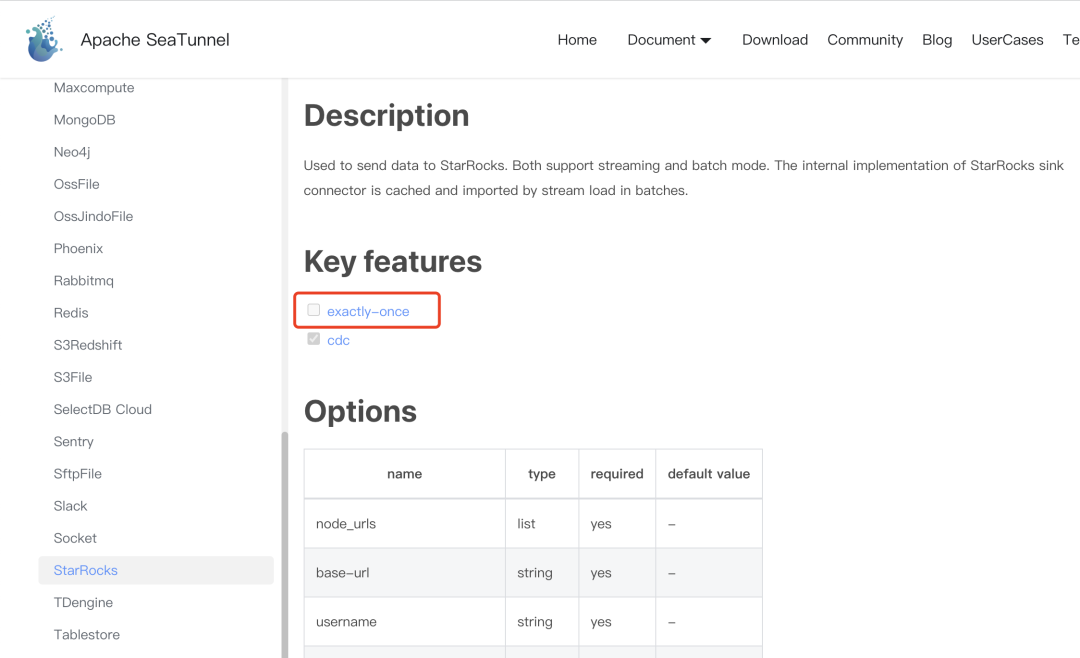Toggle the exactly-once checkbox
1080x658 pixels.
(x=313, y=311)
